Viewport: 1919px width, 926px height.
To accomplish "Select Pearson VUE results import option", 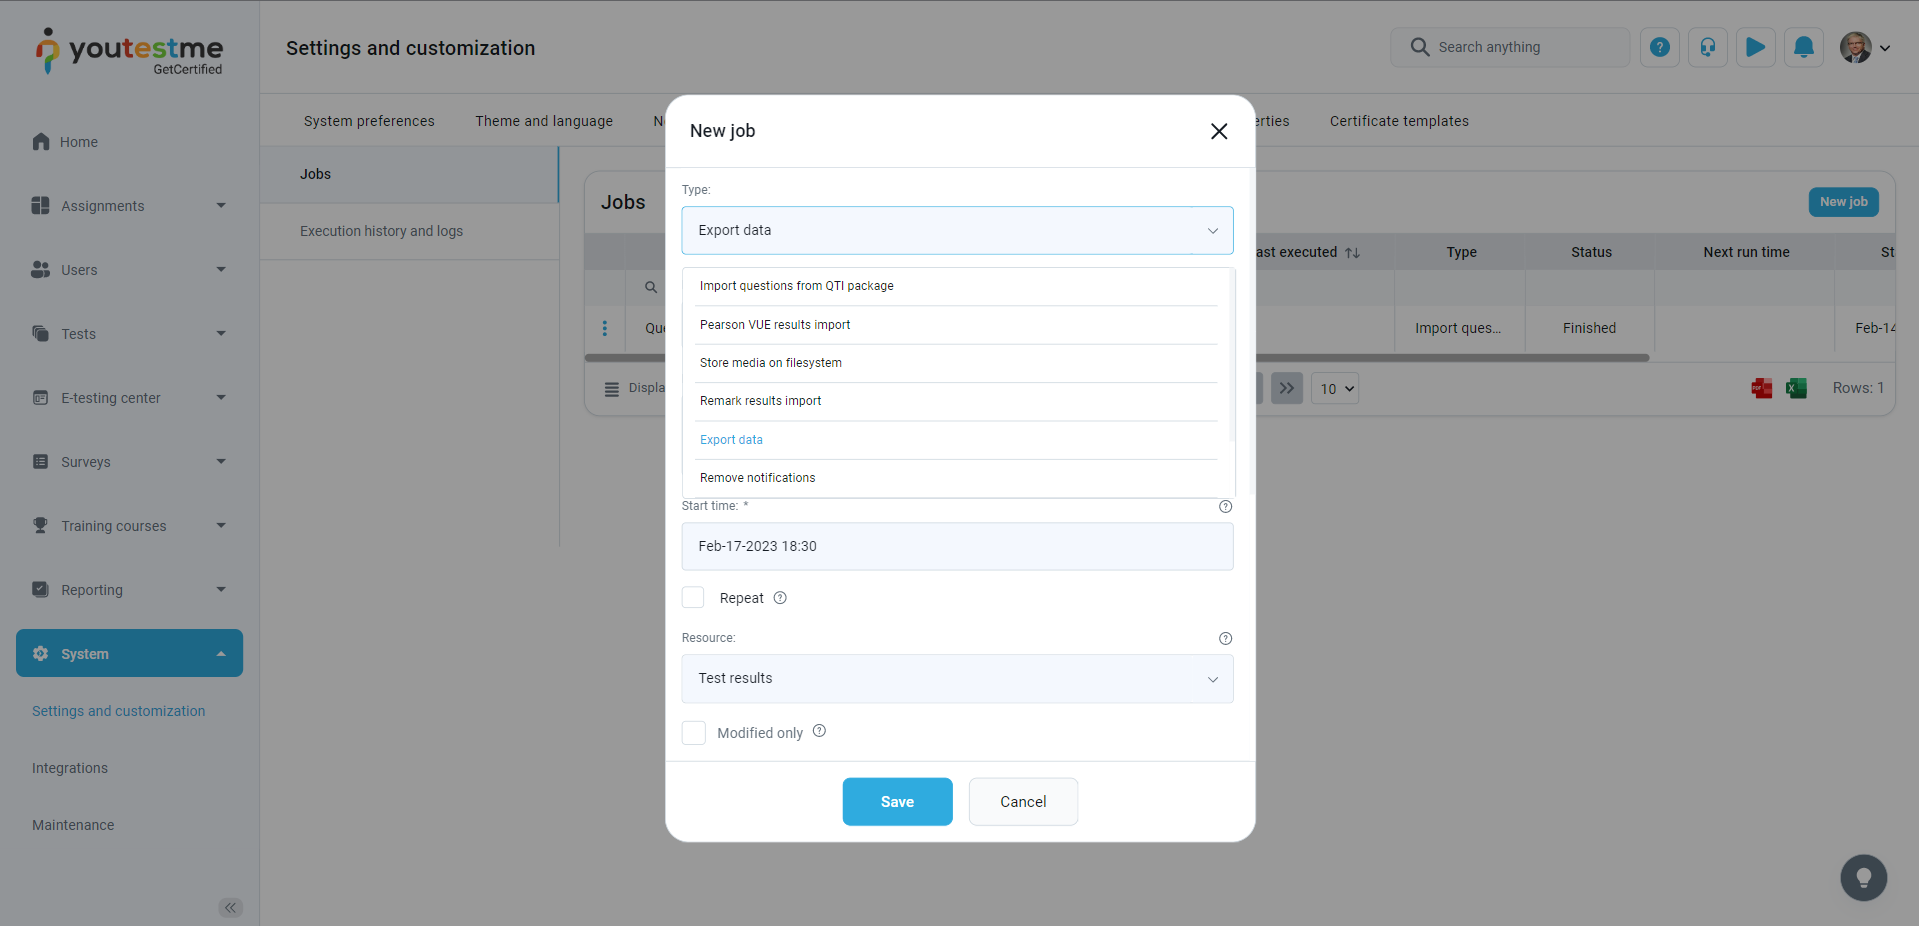I will coord(775,325).
